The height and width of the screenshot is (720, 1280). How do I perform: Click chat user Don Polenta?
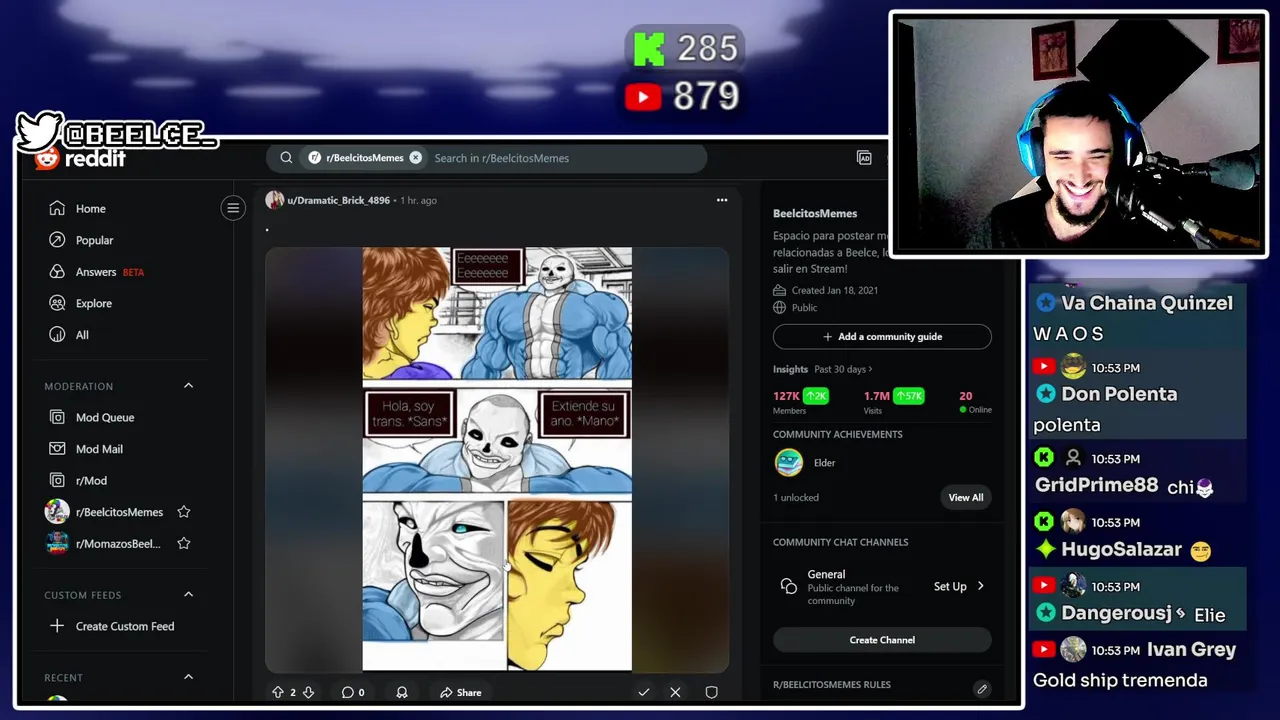point(1119,394)
